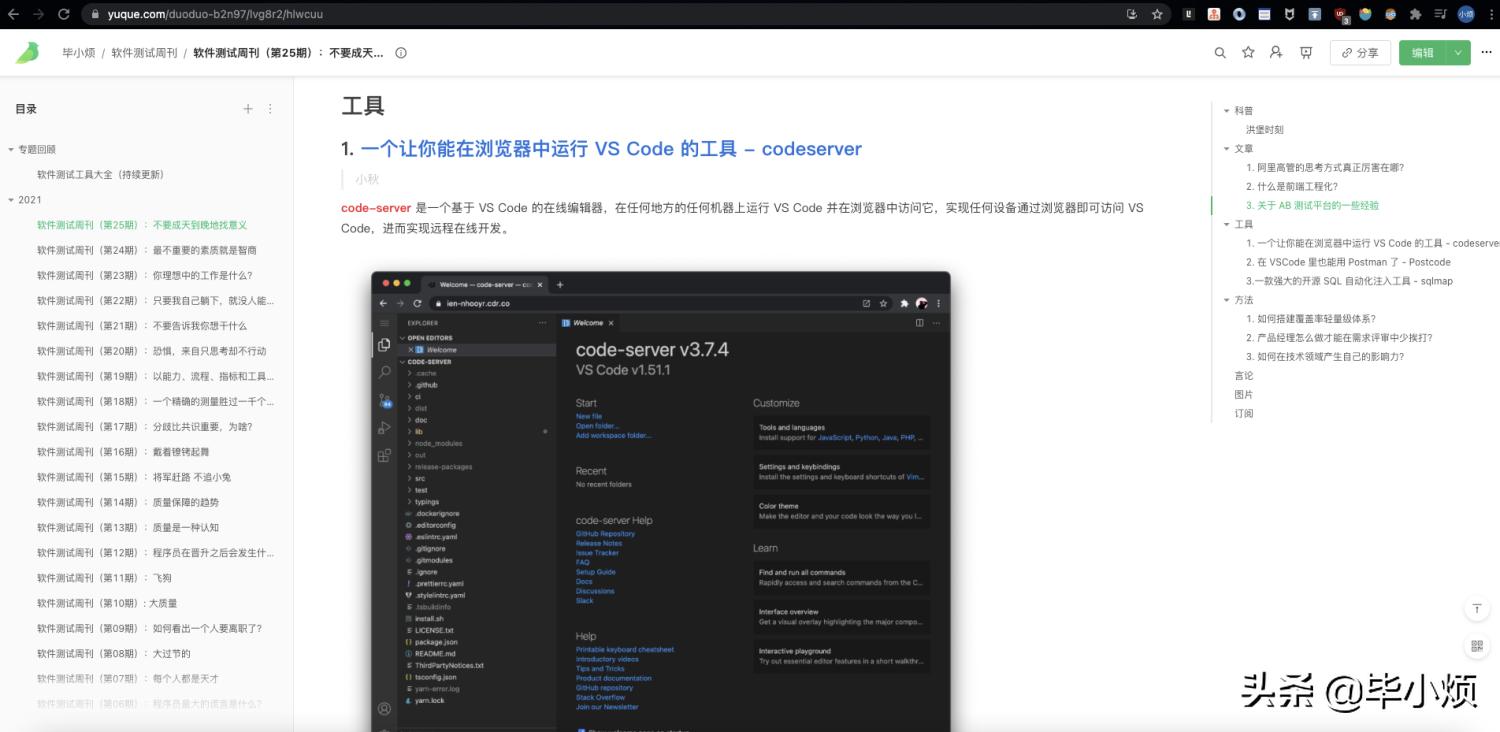The height and width of the screenshot is (732, 1500).
Task: Jump to 什么是前端工程化？ in the outline
Action: 1292,187
